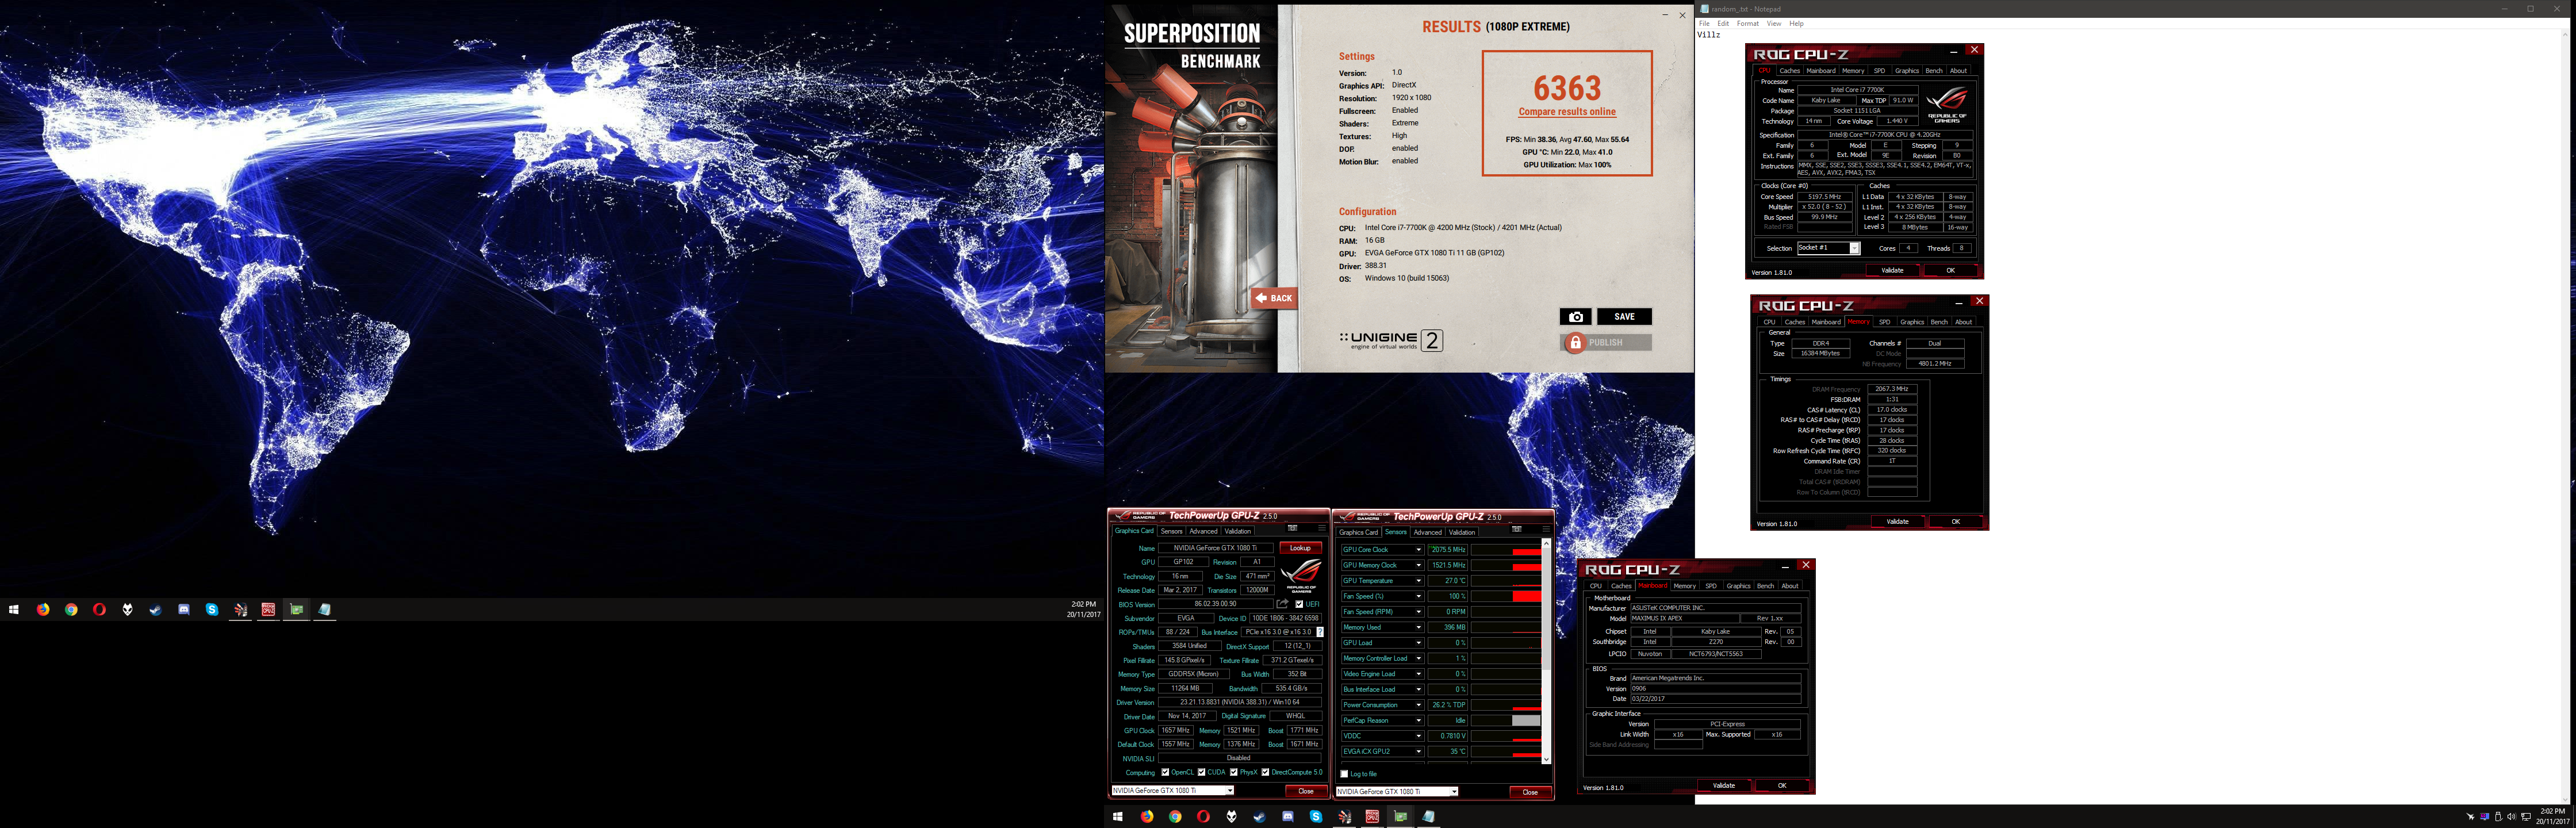The width and height of the screenshot is (2576, 828).
Task: Open the Socket #1 selection dropdown in CPU-Z
Action: click(1854, 248)
